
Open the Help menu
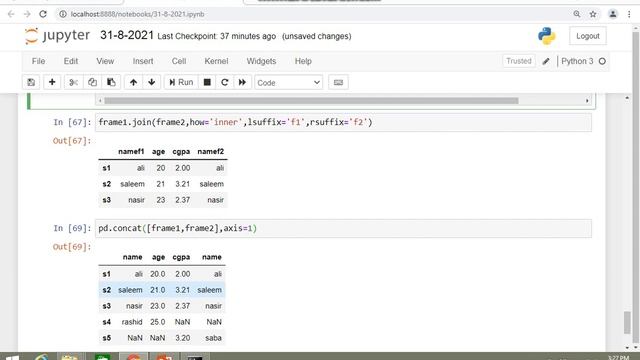click(303, 61)
